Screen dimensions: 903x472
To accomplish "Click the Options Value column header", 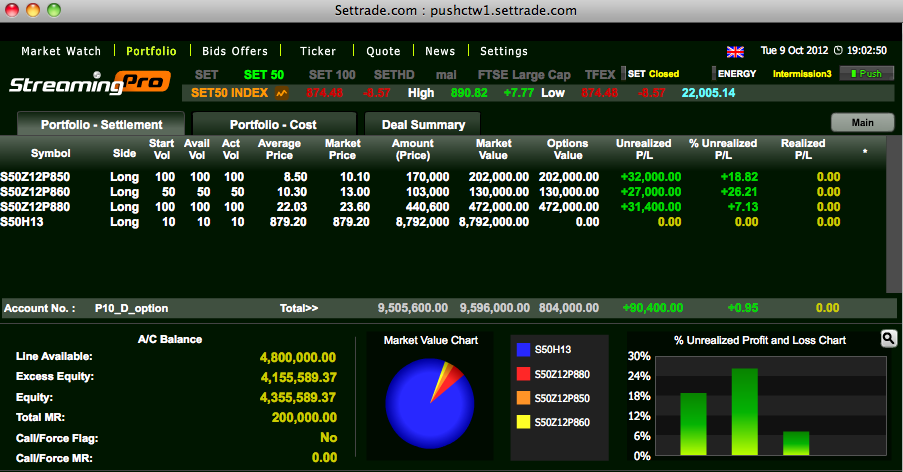I will [568, 149].
